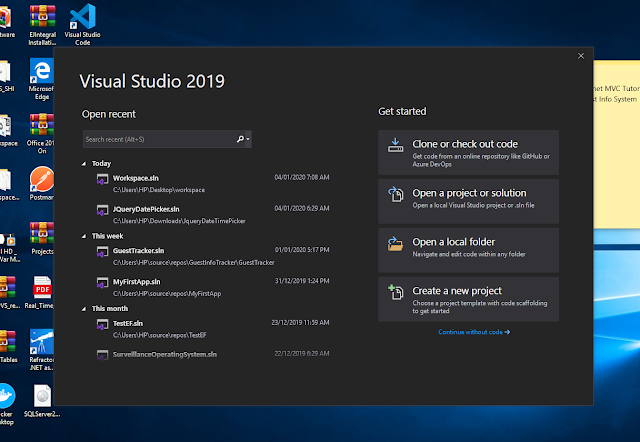Collapse the This week group

85,236
